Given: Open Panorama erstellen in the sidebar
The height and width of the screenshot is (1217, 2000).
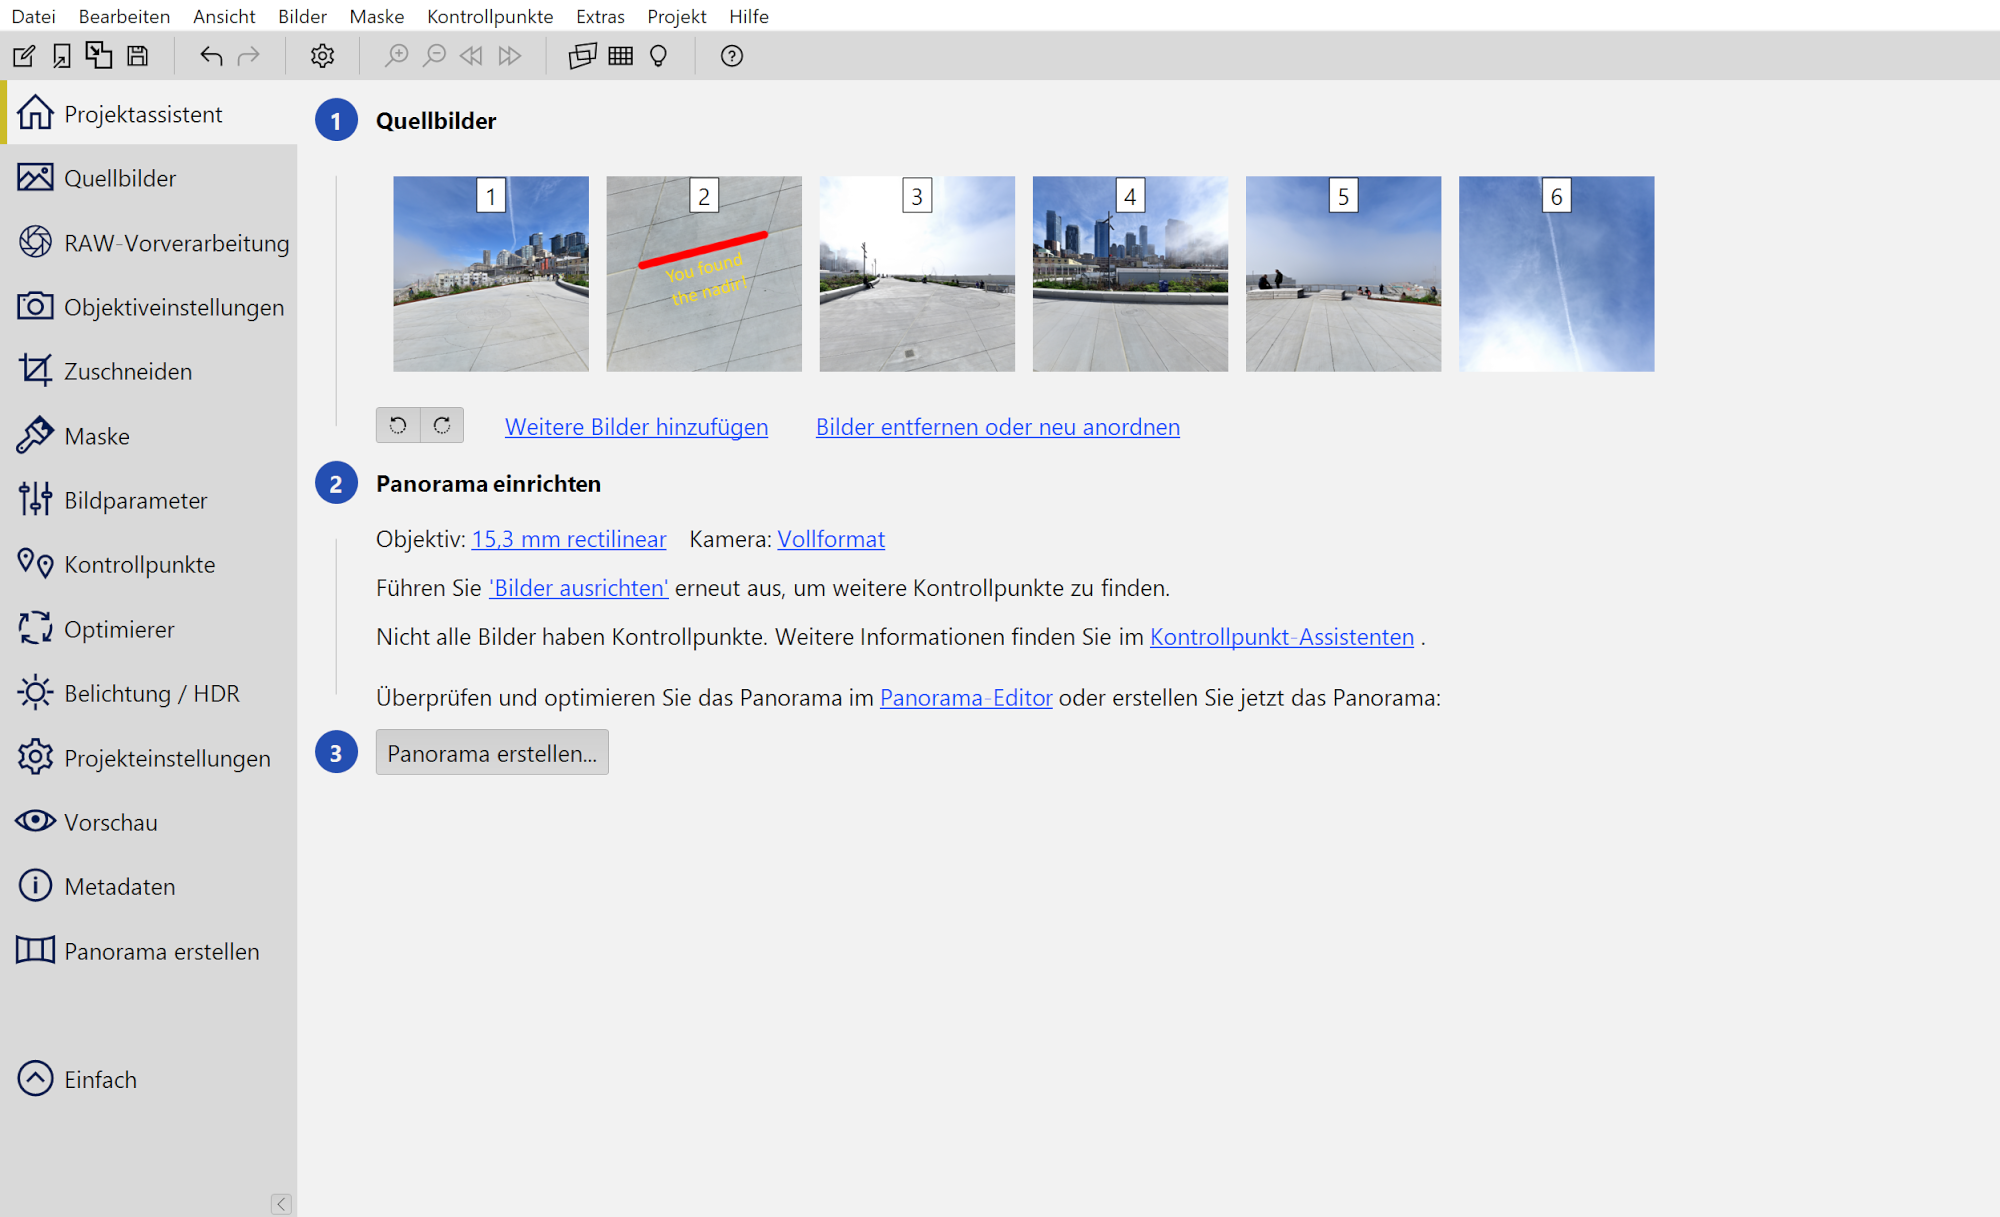Looking at the screenshot, I should pyautogui.click(x=150, y=951).
